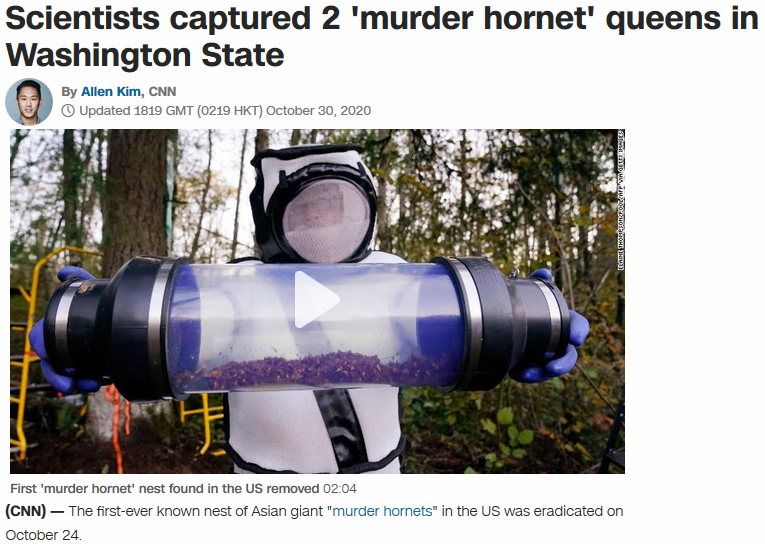Screen dimensions: 765x544
Task: Select the CNN label in the byline
Action: click(x=162, y=92)
